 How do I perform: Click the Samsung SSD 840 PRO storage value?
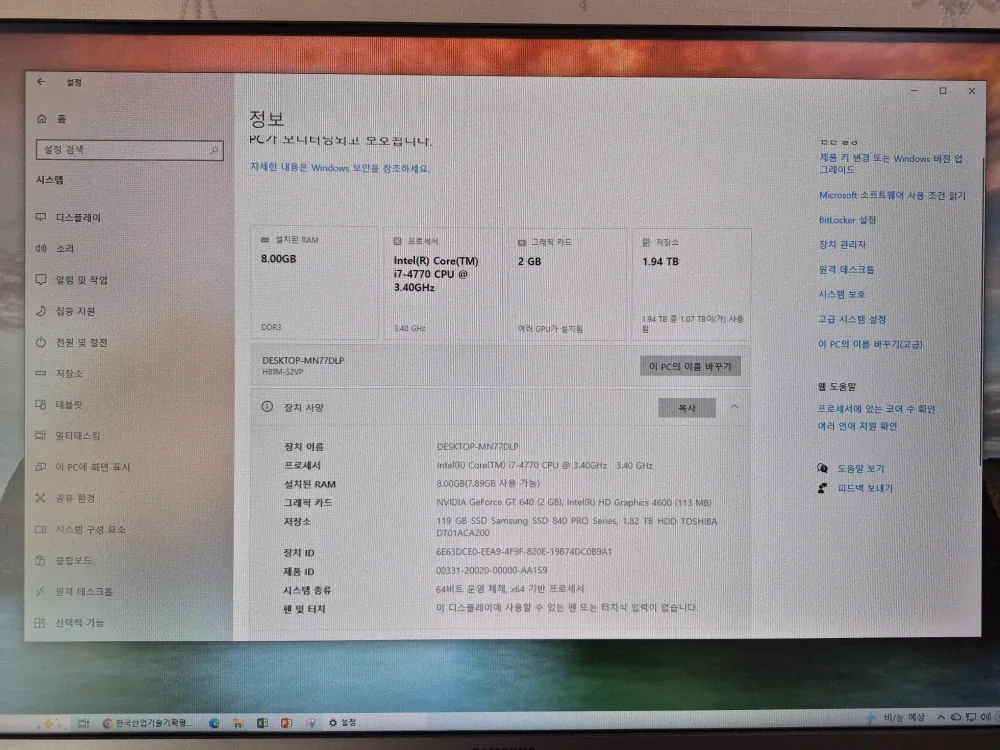coord(577,527)
